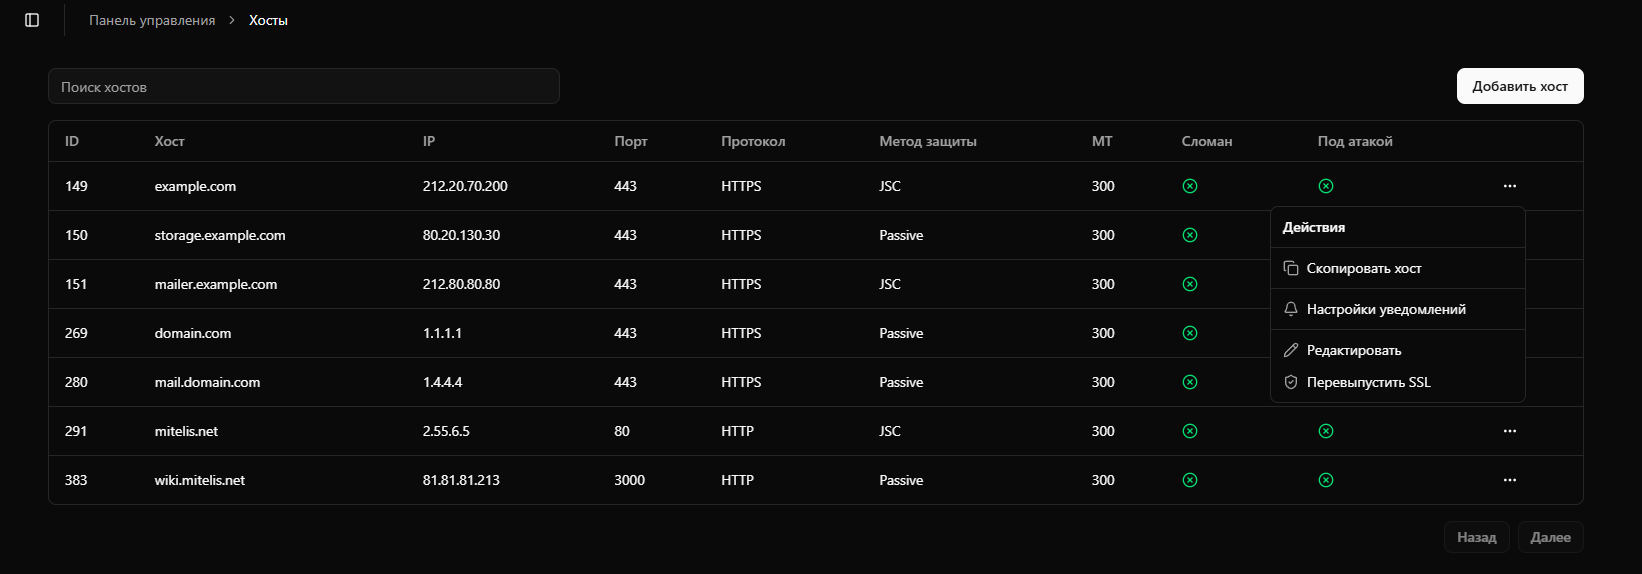Viewport: 1642px width, 574px height.
Task: Select 'Перевыпустить SSL' menu entry
Action: 1368,382
